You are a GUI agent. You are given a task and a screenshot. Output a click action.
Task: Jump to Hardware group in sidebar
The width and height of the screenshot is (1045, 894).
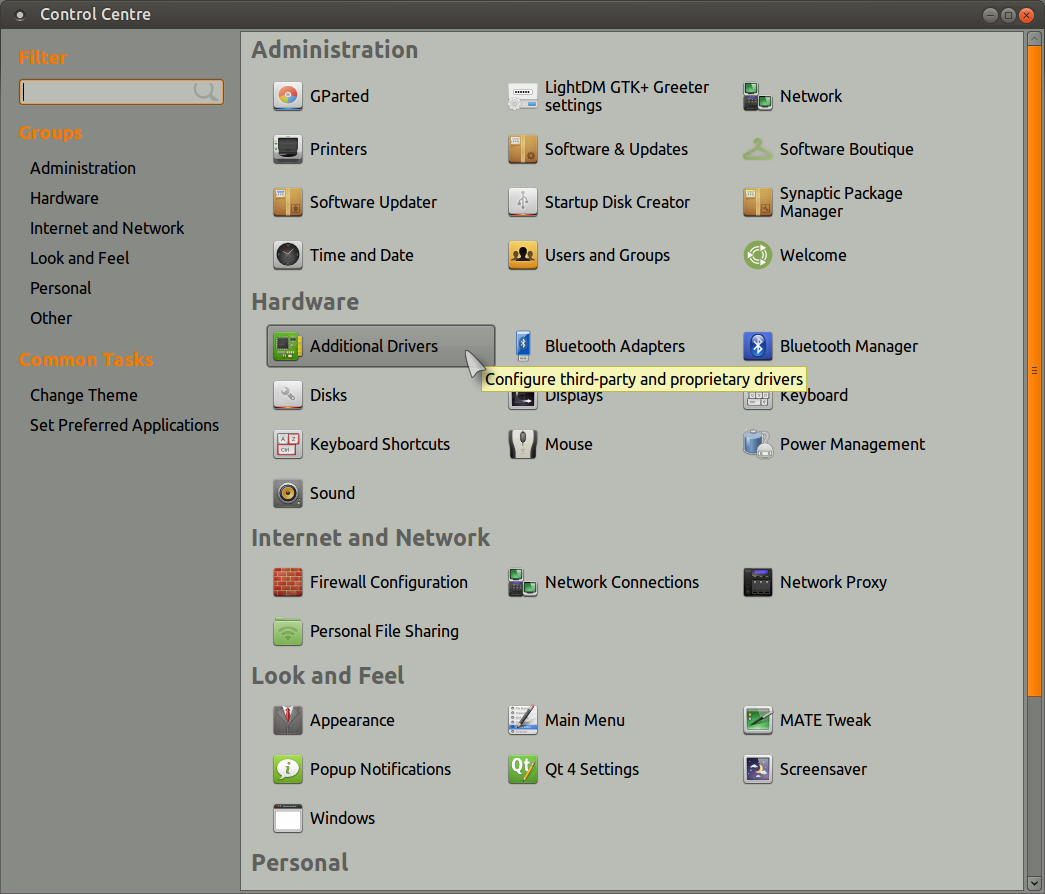click(x=64, y=198)
